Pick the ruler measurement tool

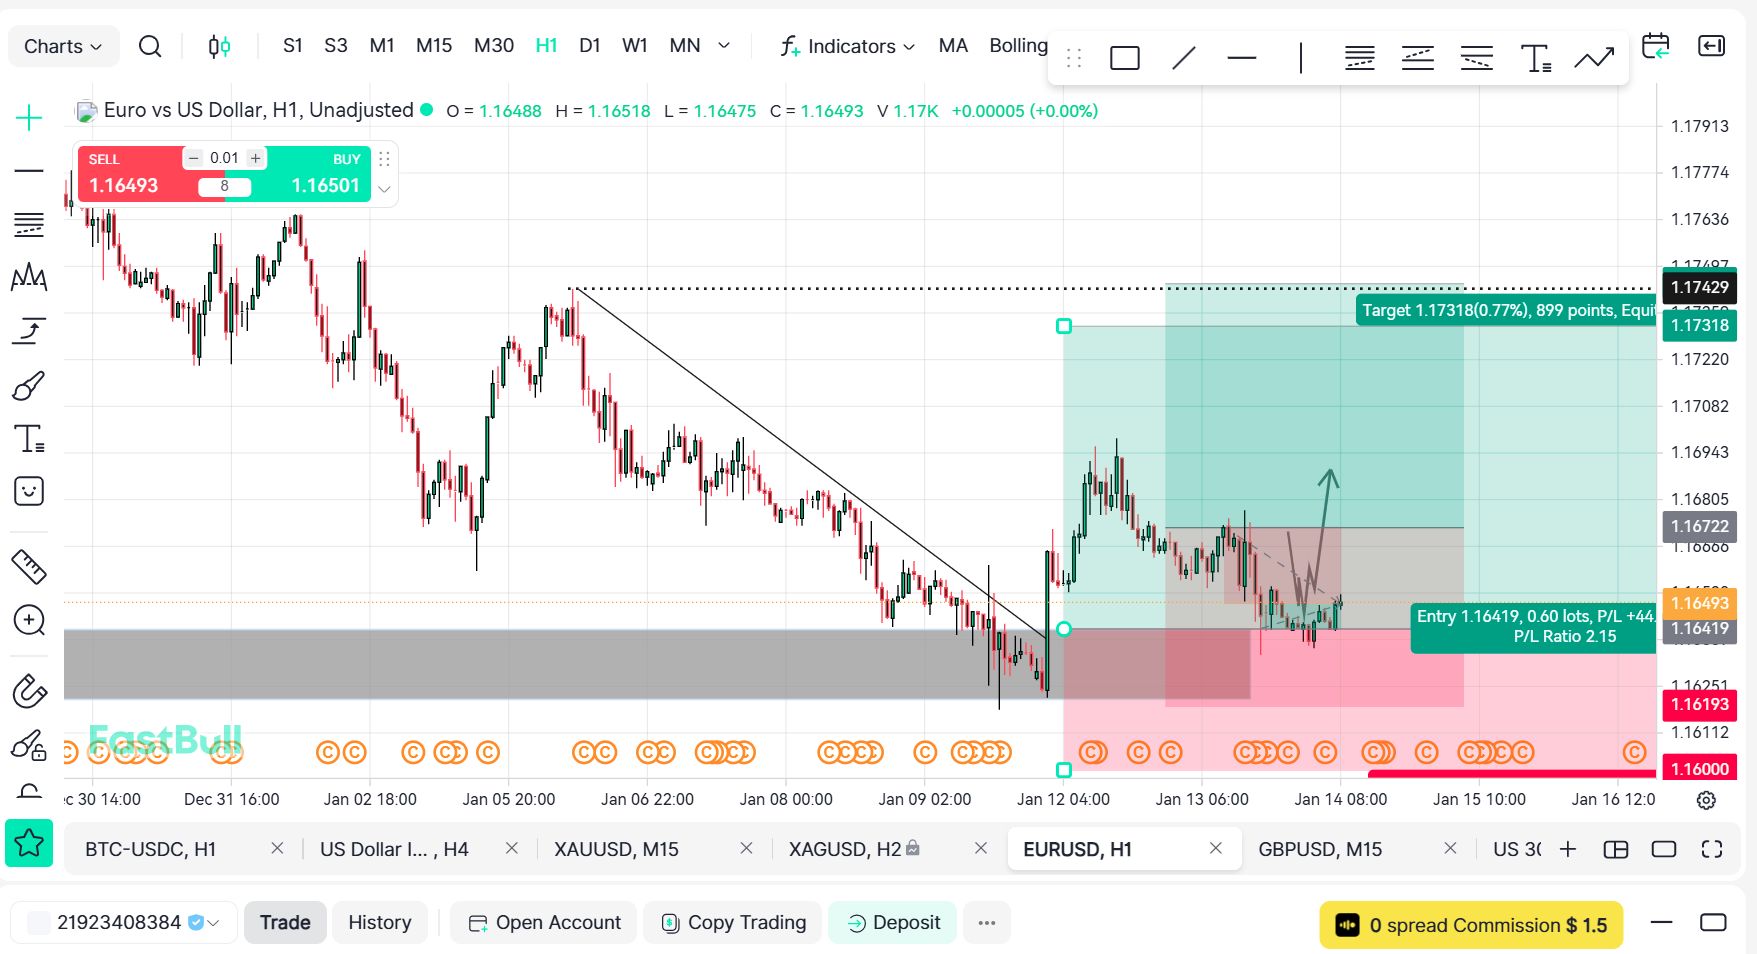coord(29,566)
